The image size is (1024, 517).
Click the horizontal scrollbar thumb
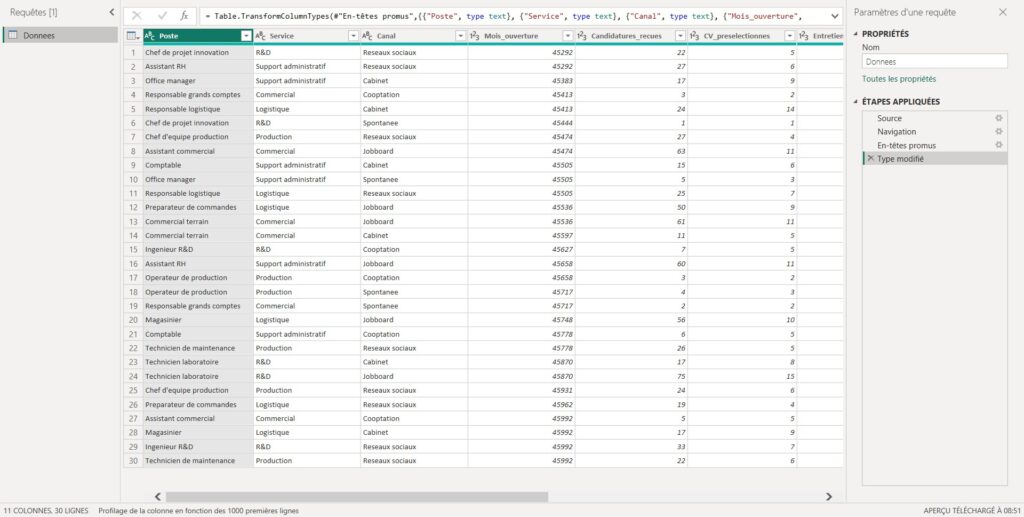pyautogui.click(x=357, y=497)
